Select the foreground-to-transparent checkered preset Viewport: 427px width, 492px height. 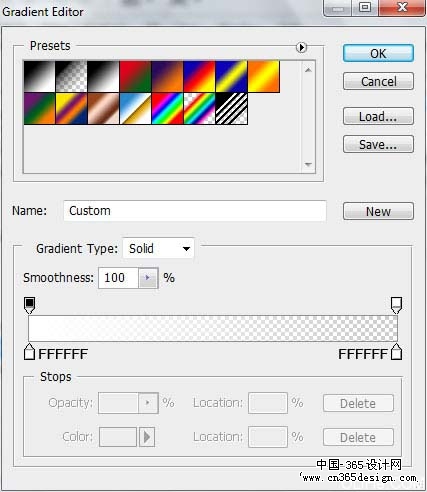pos(71,76)
